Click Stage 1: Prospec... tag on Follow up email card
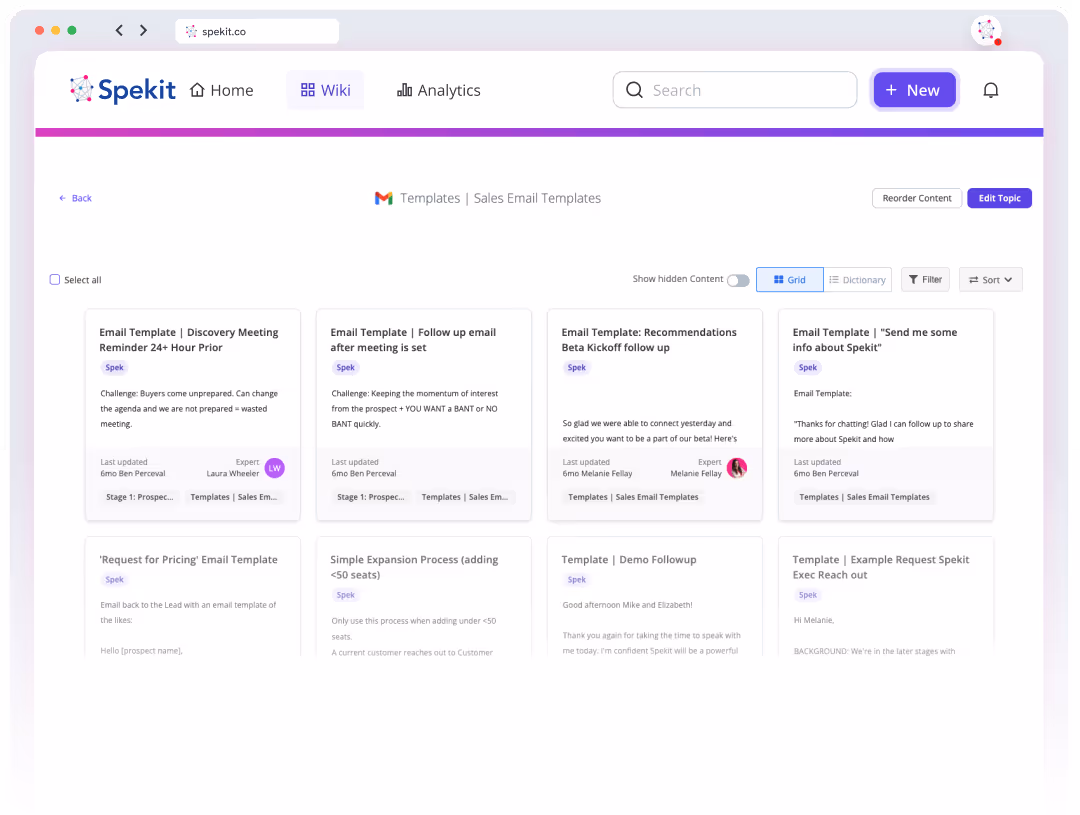The height and width of the screenshot is (815, 1080). (371, 497)
